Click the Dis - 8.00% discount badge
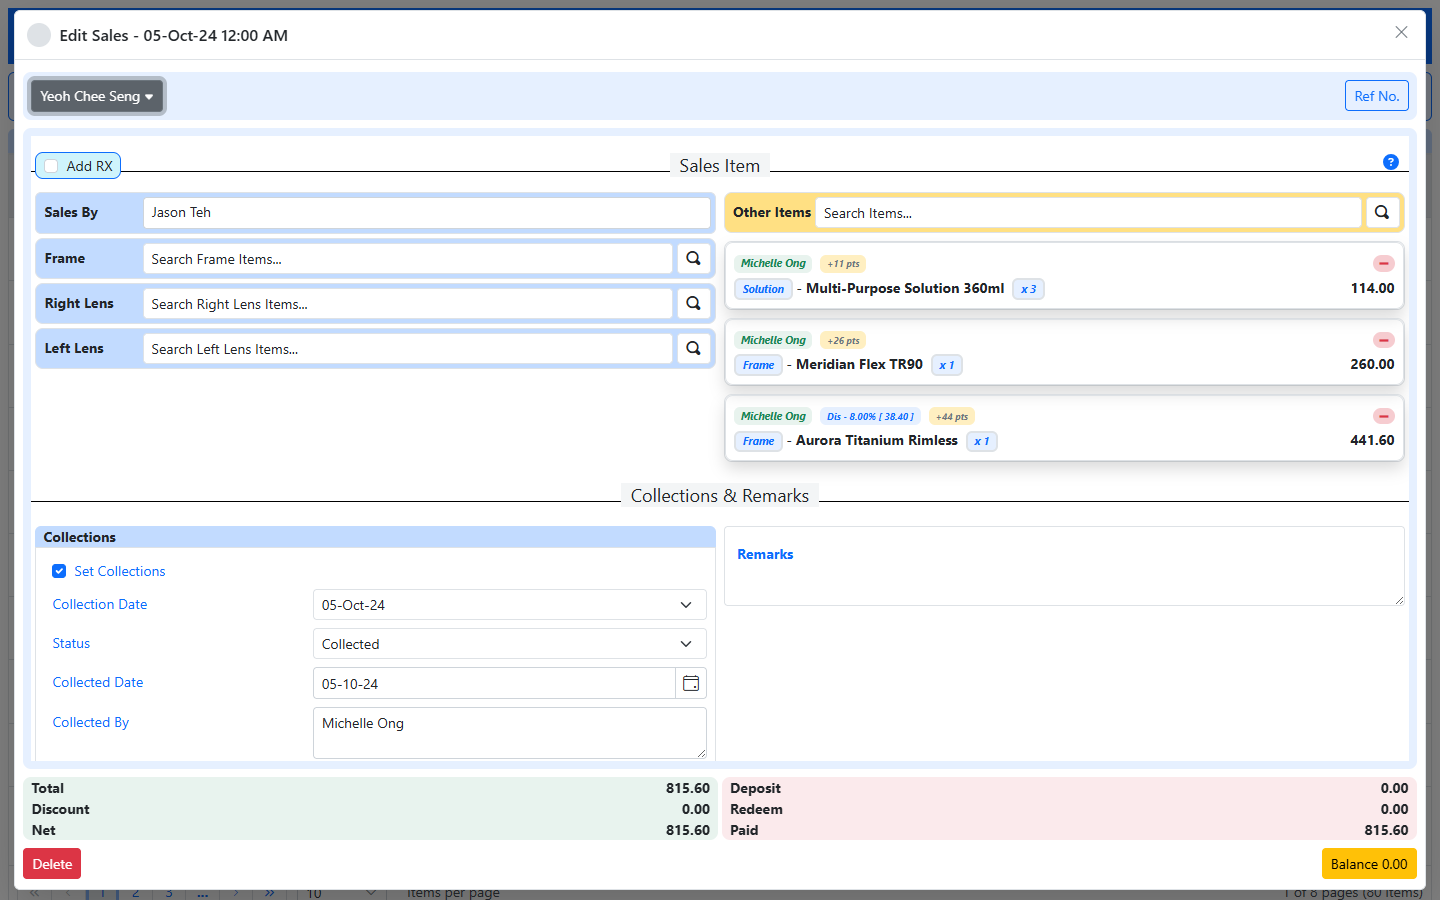Viewport: 1440px width, 900px height. tap(870, 416)
